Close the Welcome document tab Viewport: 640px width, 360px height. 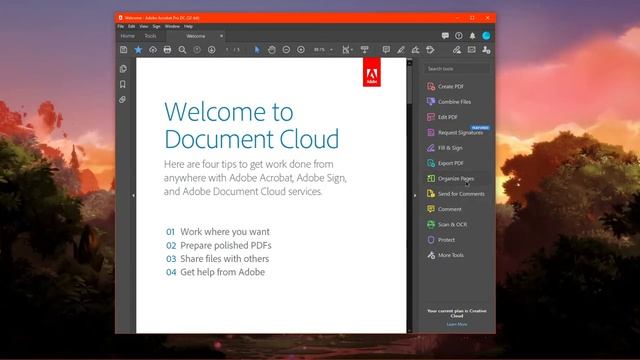tap(221, 36)
